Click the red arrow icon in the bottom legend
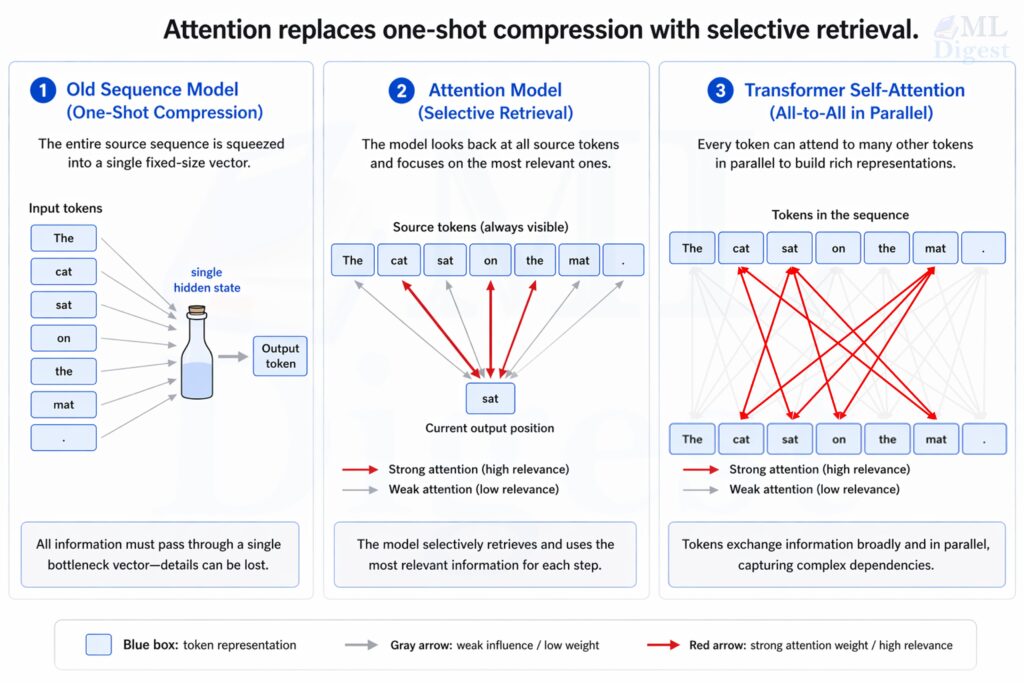The image size is (1024, 683). (663, 645)
